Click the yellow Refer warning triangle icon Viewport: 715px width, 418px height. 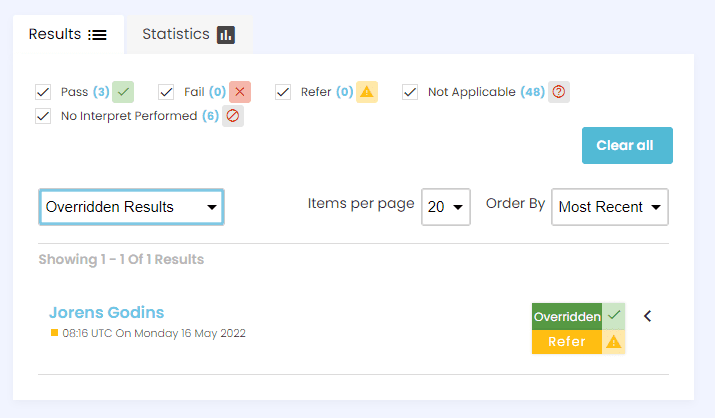pos(367,92)
